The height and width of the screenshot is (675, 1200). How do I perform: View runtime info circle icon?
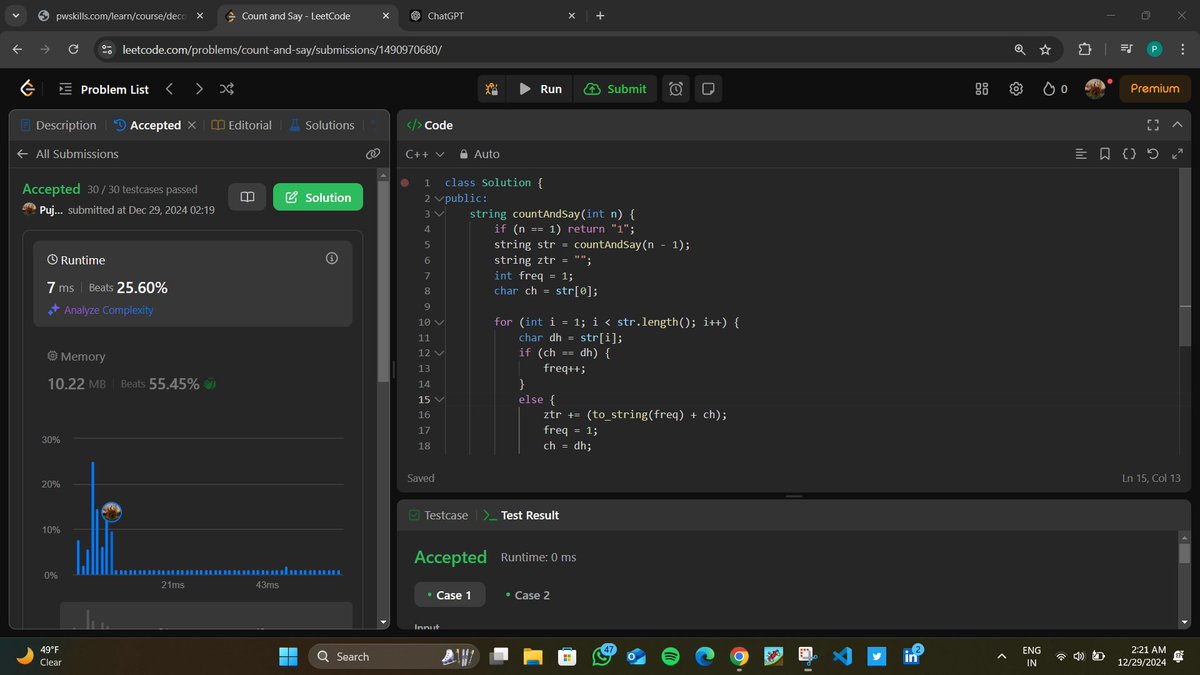(332, 258)
